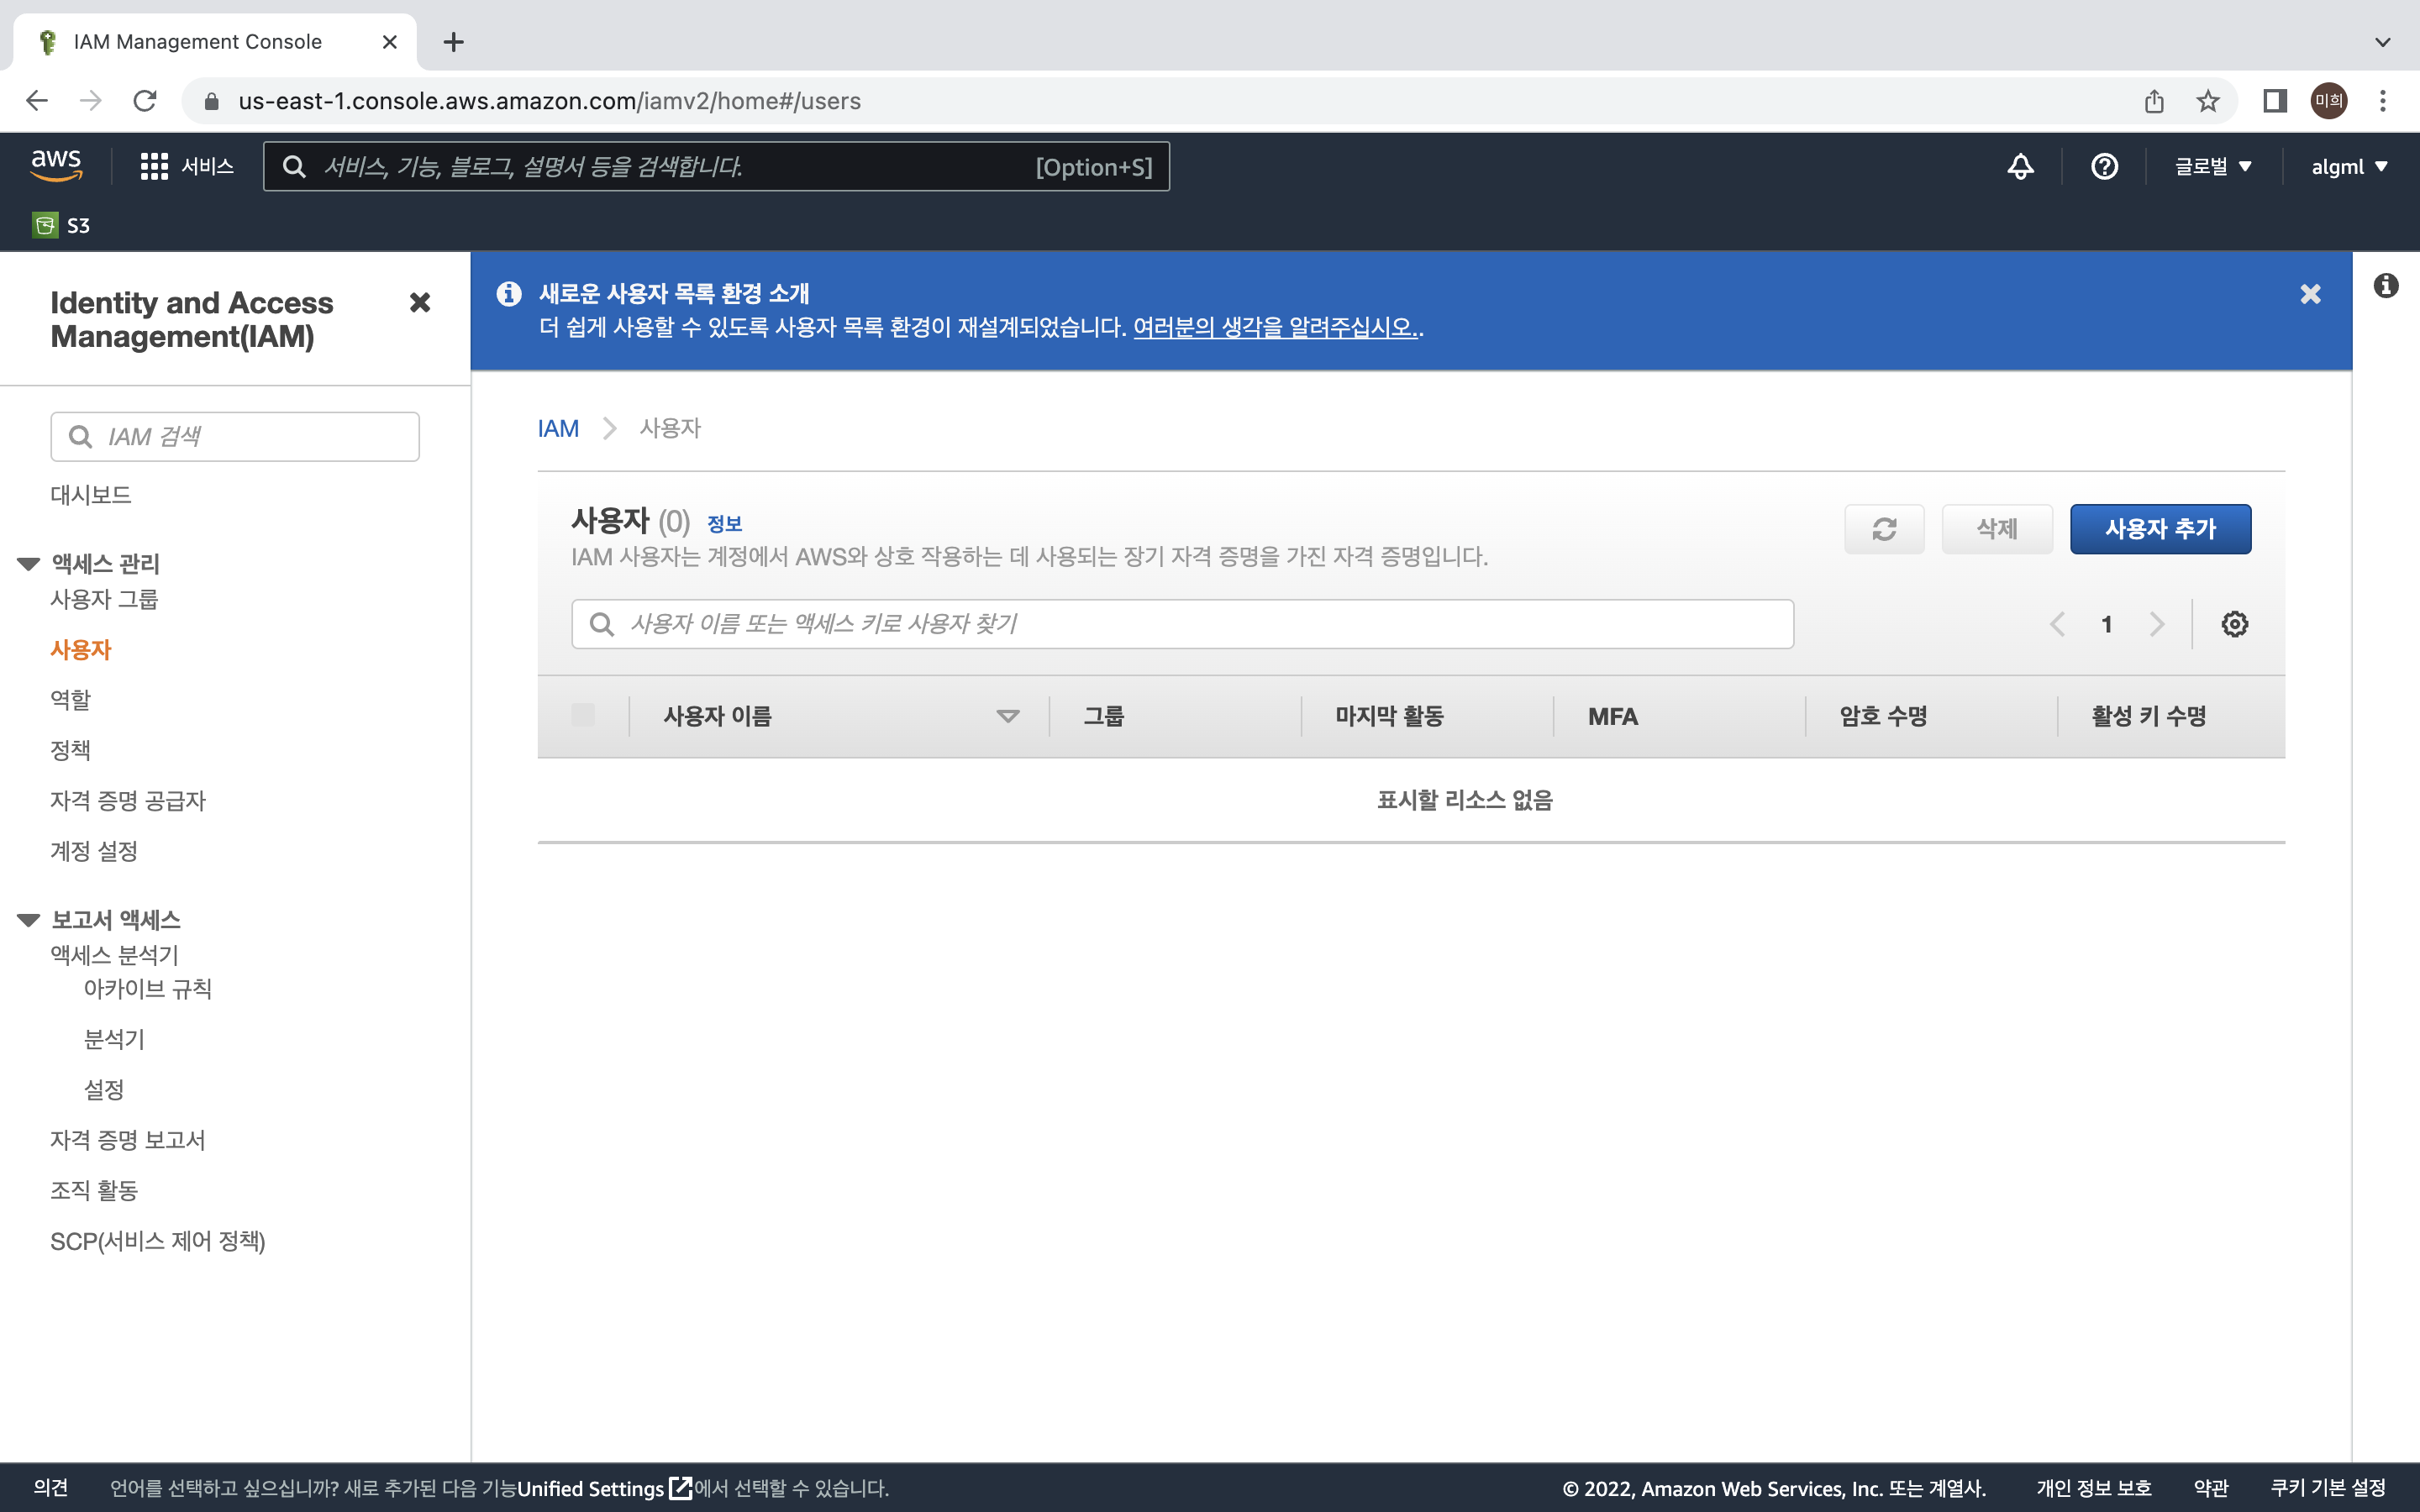
Task: Click the browser back arrow
Action: click(x=37, y=101)
